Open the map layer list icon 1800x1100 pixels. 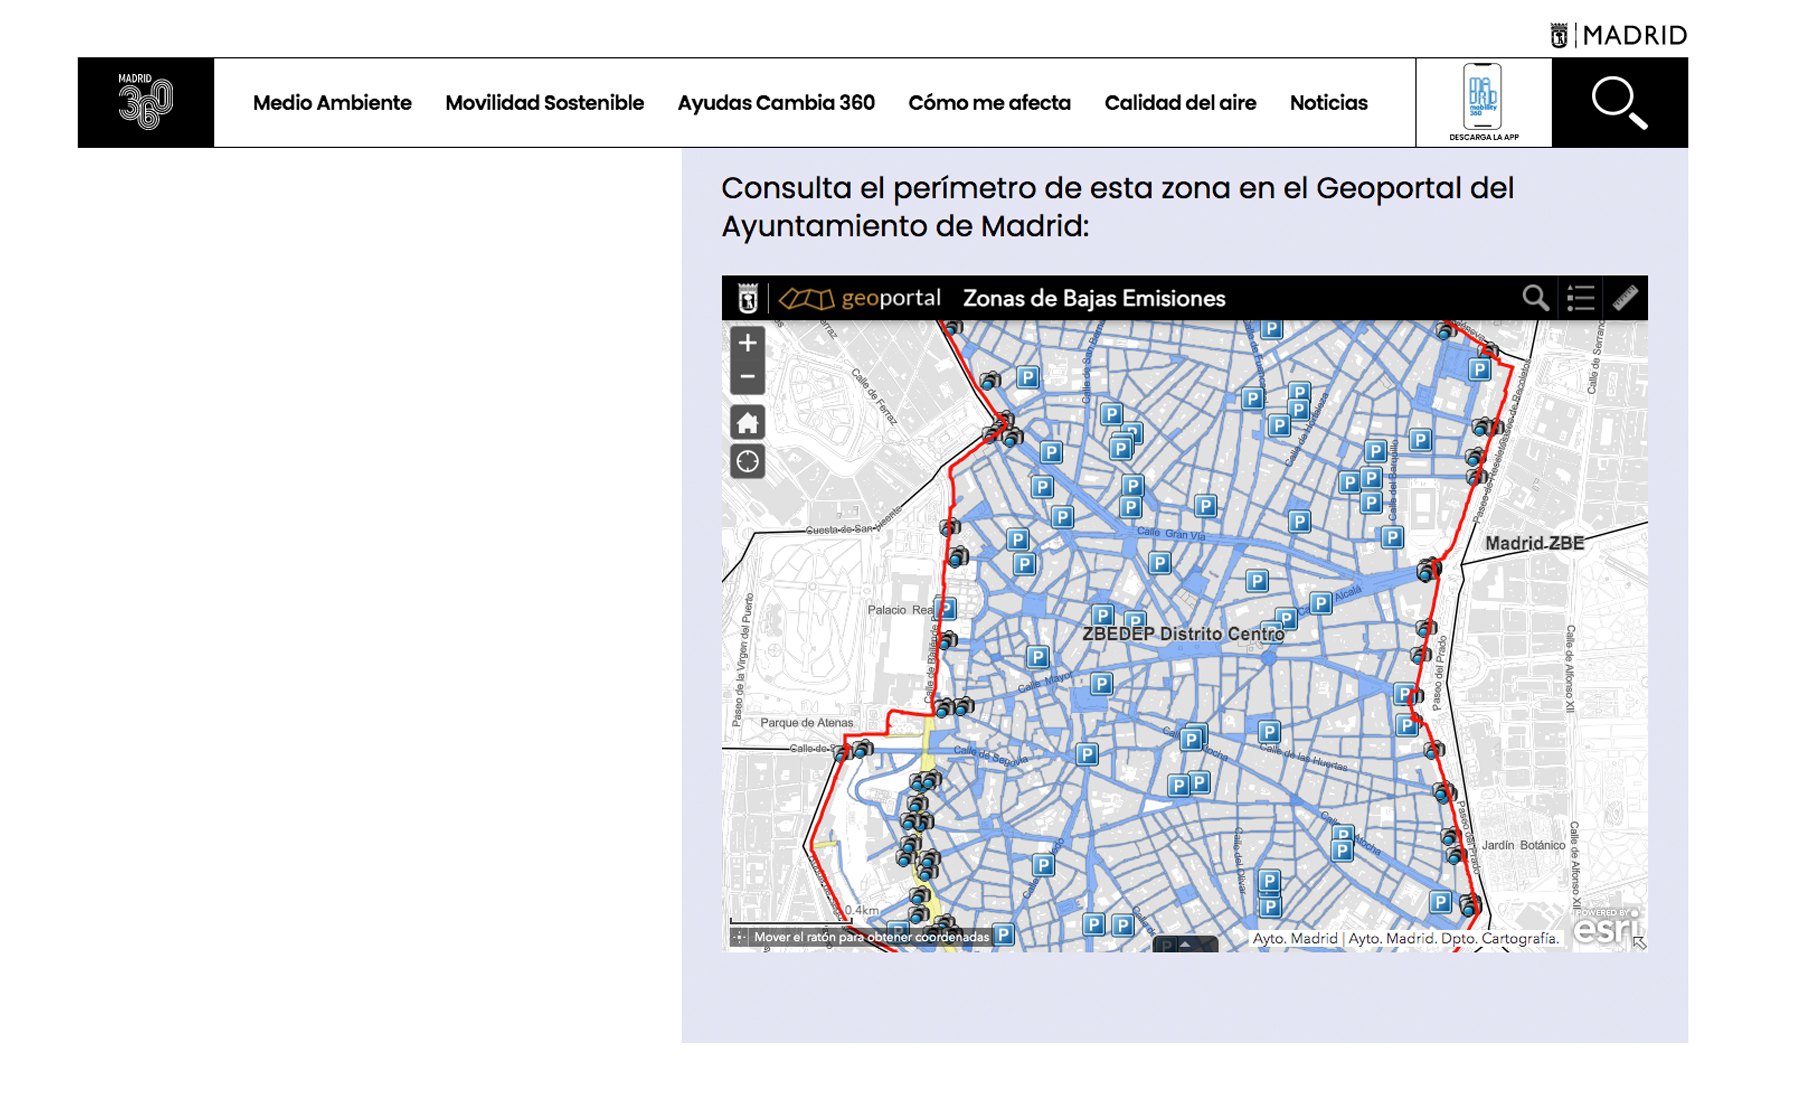(x=1580, y=298)
